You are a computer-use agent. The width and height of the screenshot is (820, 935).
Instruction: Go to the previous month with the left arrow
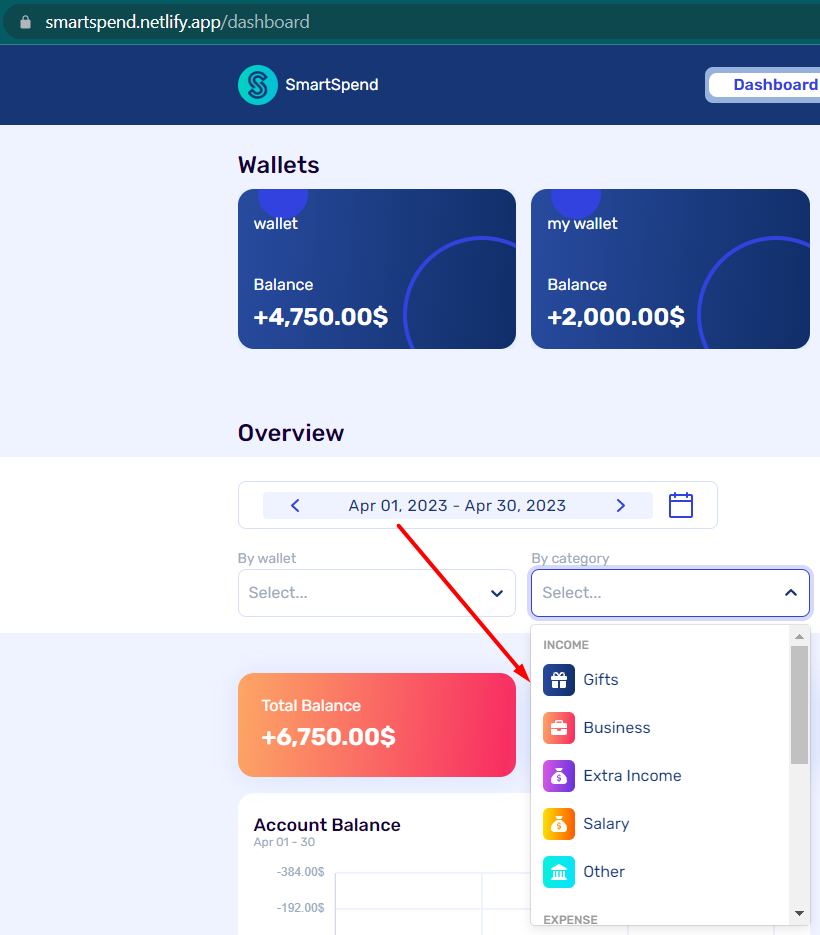click(295, 505)
